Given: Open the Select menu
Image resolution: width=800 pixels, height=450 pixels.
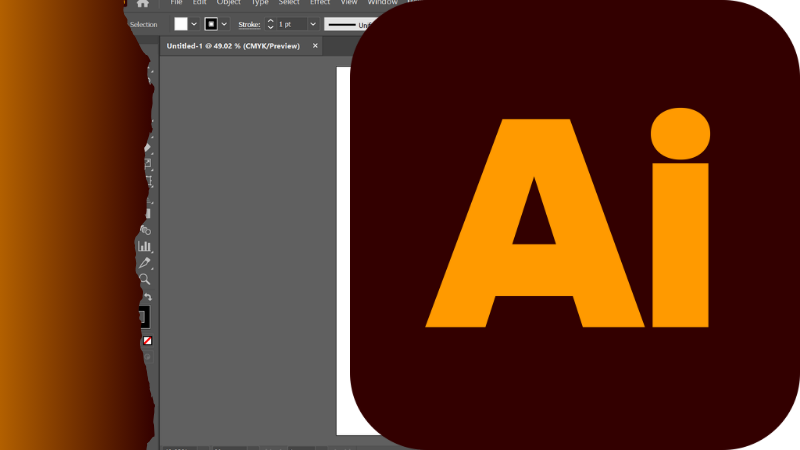Looking at the screenshot, I should 289,3.
